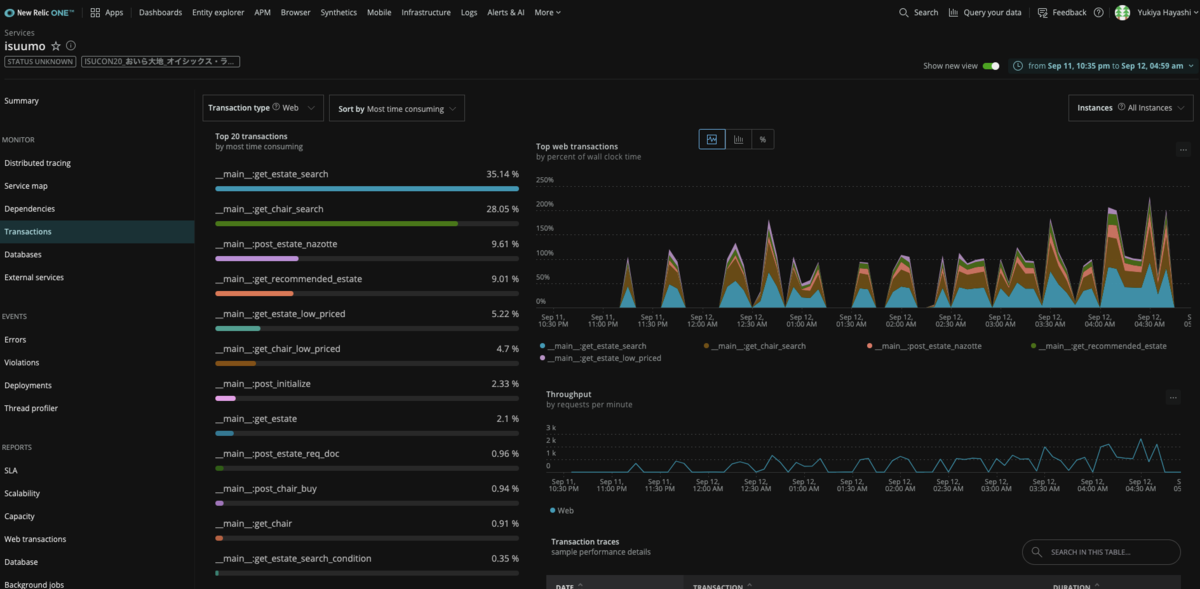Go to APM in top navigation
The image size is (1200, 589).
(262, 12)
